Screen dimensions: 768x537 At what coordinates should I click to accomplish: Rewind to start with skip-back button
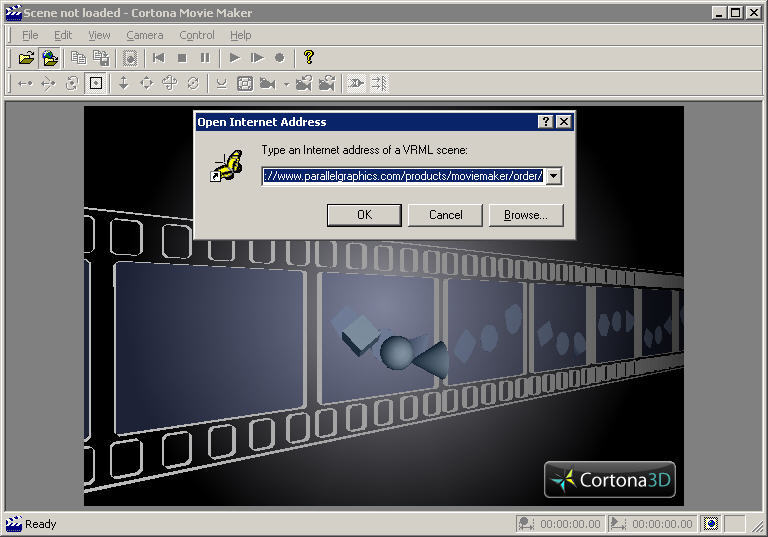tap(159, 58)
